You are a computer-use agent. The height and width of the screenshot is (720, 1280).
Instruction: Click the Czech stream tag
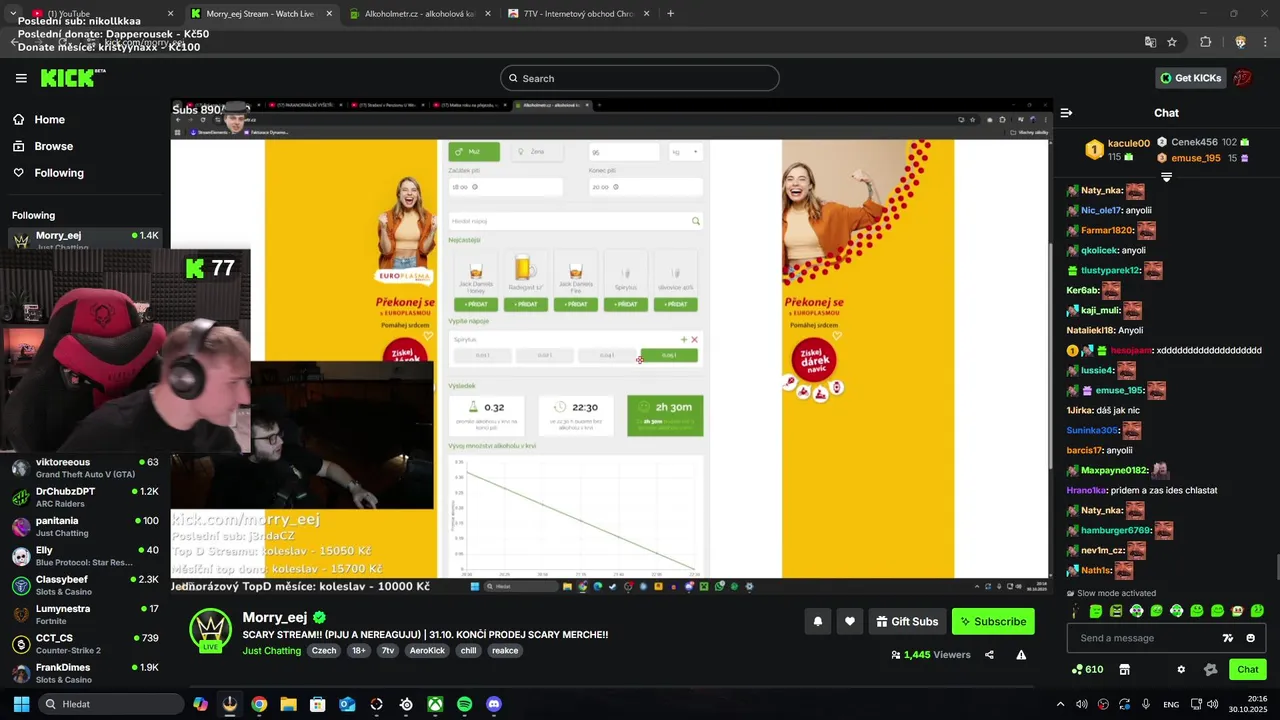pos(323,650)
